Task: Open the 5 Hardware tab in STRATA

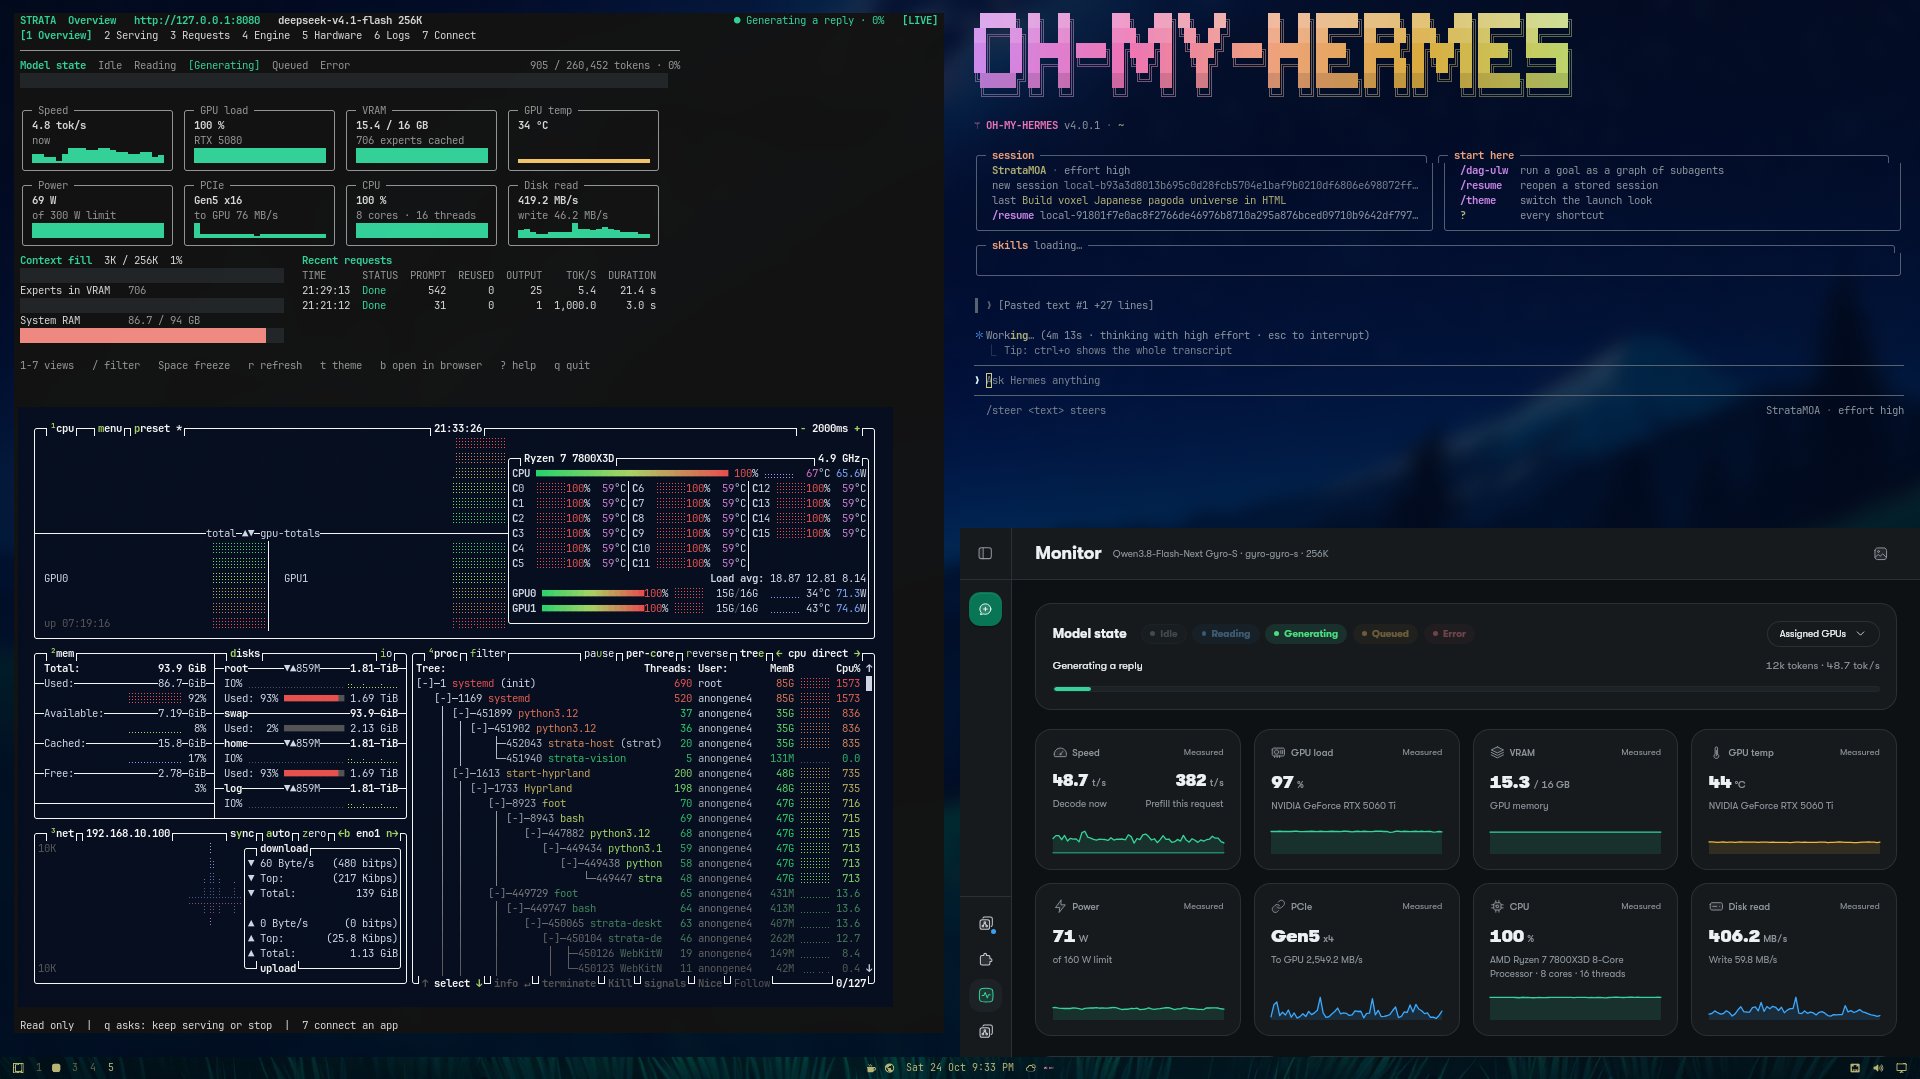Action: [x=332, y=35]
